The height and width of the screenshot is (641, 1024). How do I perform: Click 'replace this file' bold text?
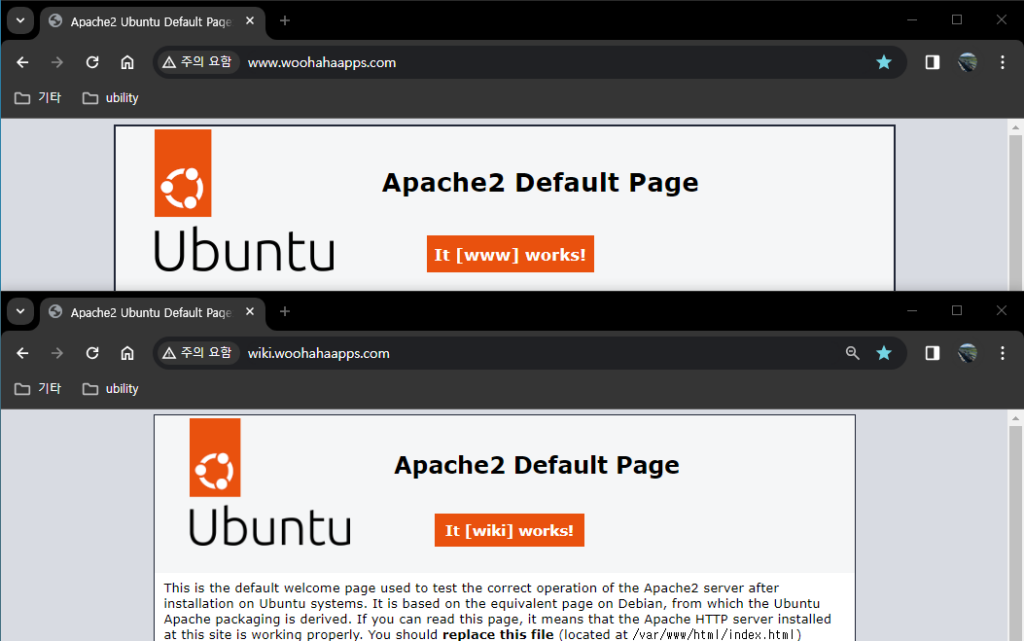[x=498, y=634]
